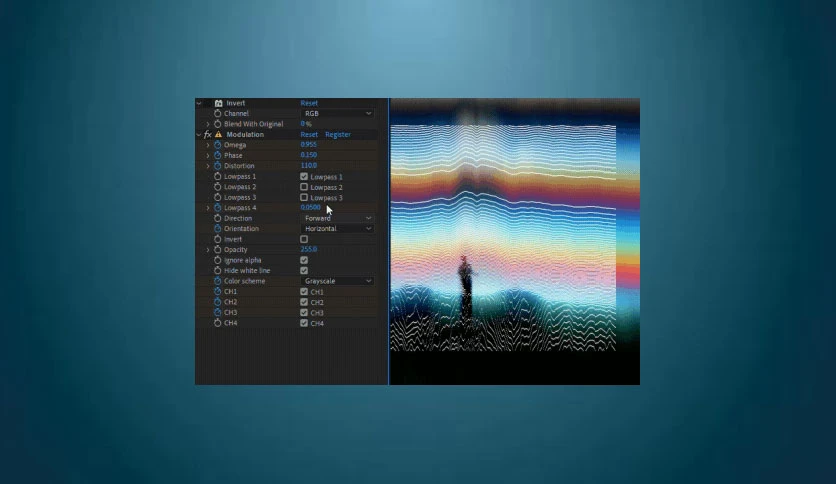Open the Color scheme Grayscale dropdown
The width and height of the screenshot is (836, 484).
coord(337,281)
